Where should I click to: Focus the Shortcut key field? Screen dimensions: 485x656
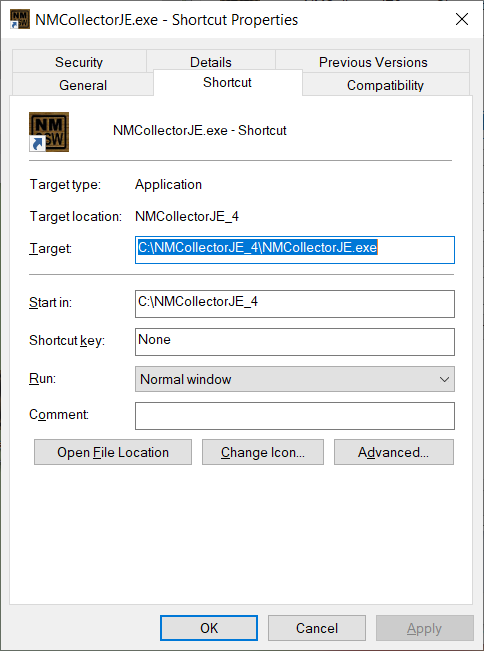coord(295,342)
